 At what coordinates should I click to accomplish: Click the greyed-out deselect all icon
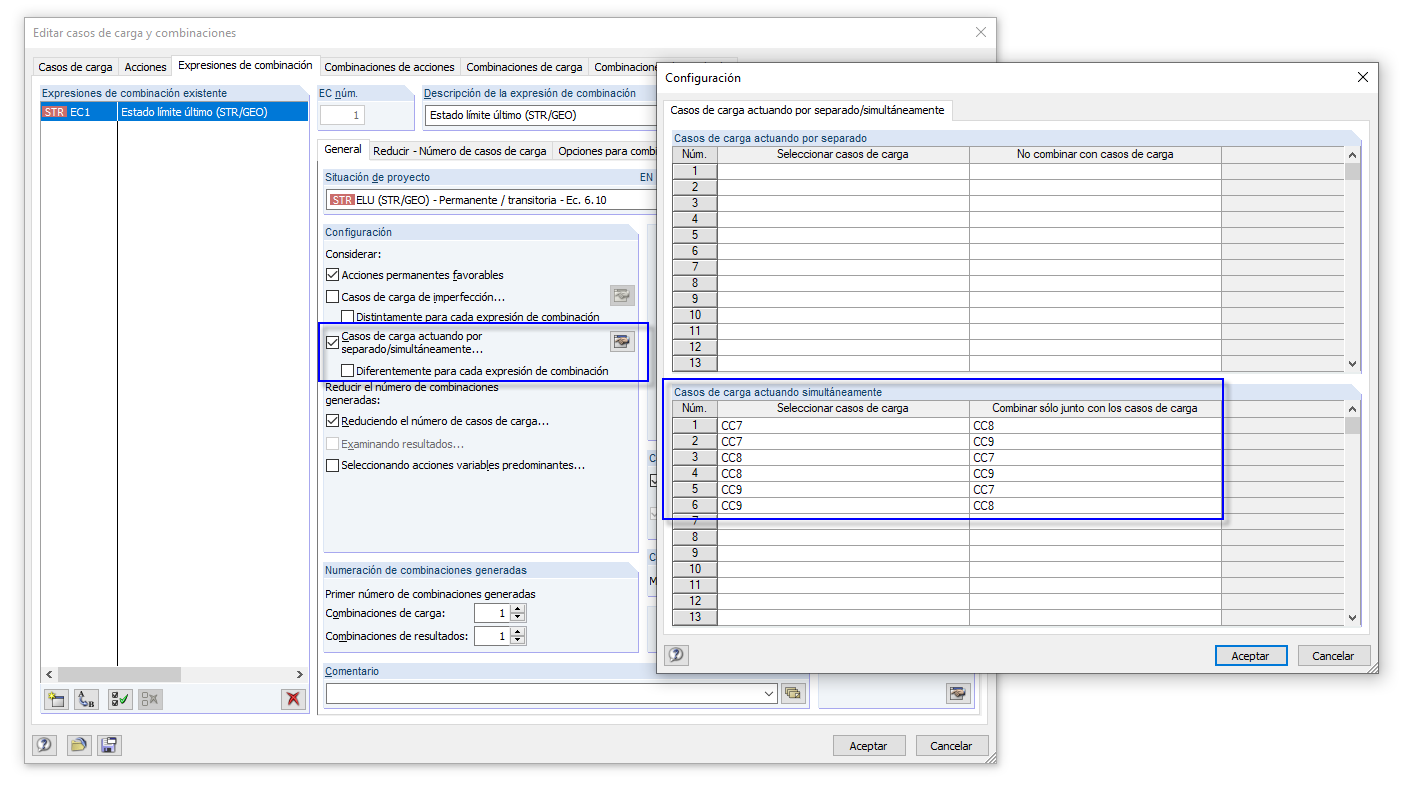[x=151, y=699]
